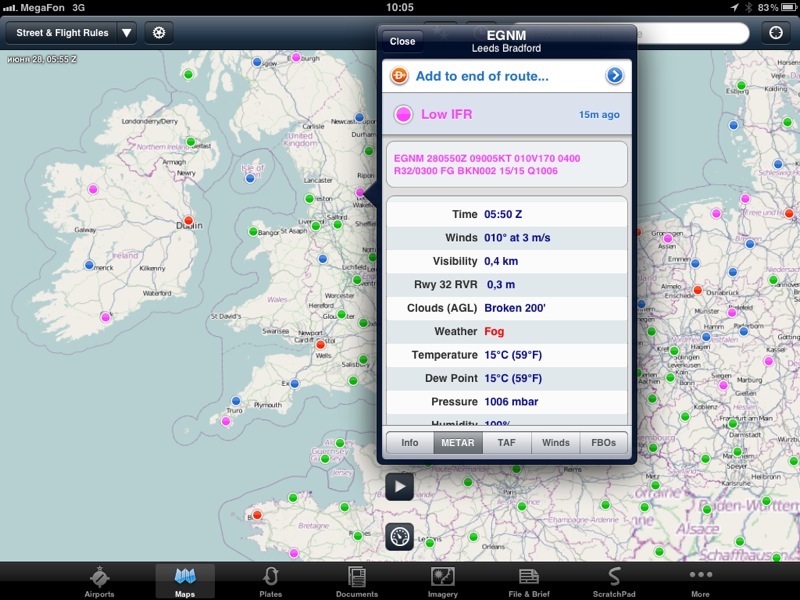The width and height of the screenshot is (800, 600).
Task: Open the Imagery section
Action: click(443, 581)
